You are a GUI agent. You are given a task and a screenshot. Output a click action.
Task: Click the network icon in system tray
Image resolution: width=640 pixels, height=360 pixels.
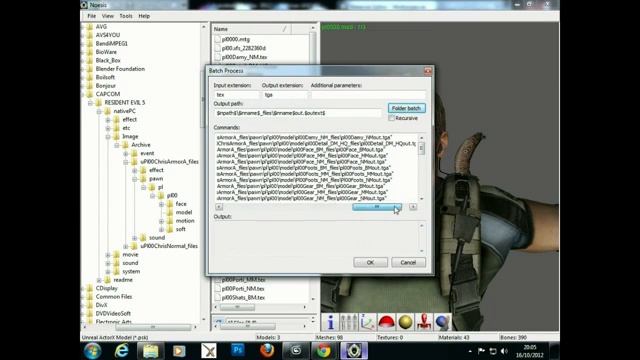[x=493, y=351]
